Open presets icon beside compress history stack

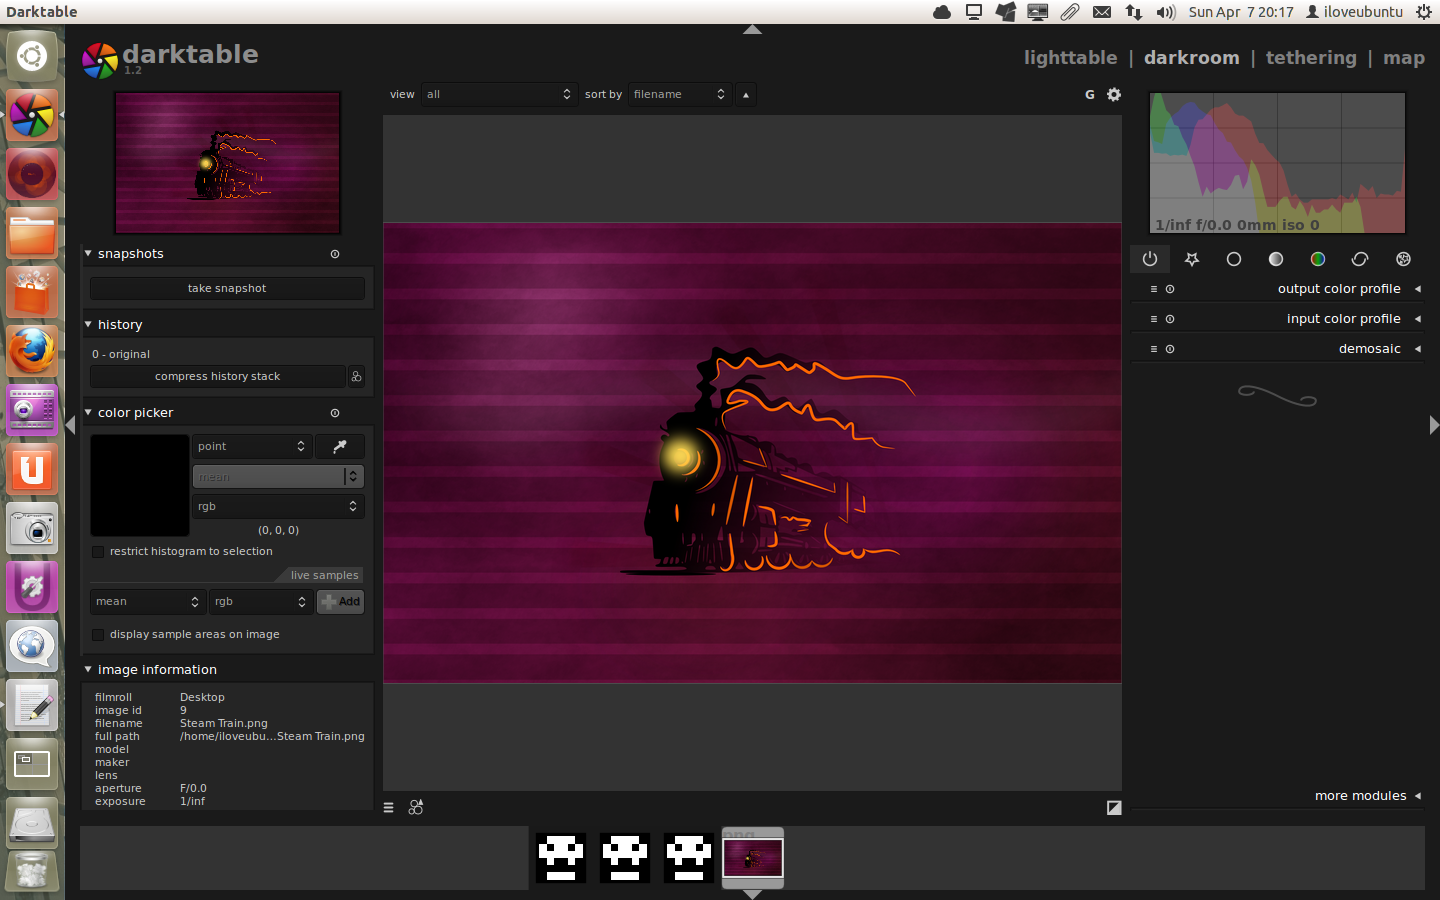point(356,376)
